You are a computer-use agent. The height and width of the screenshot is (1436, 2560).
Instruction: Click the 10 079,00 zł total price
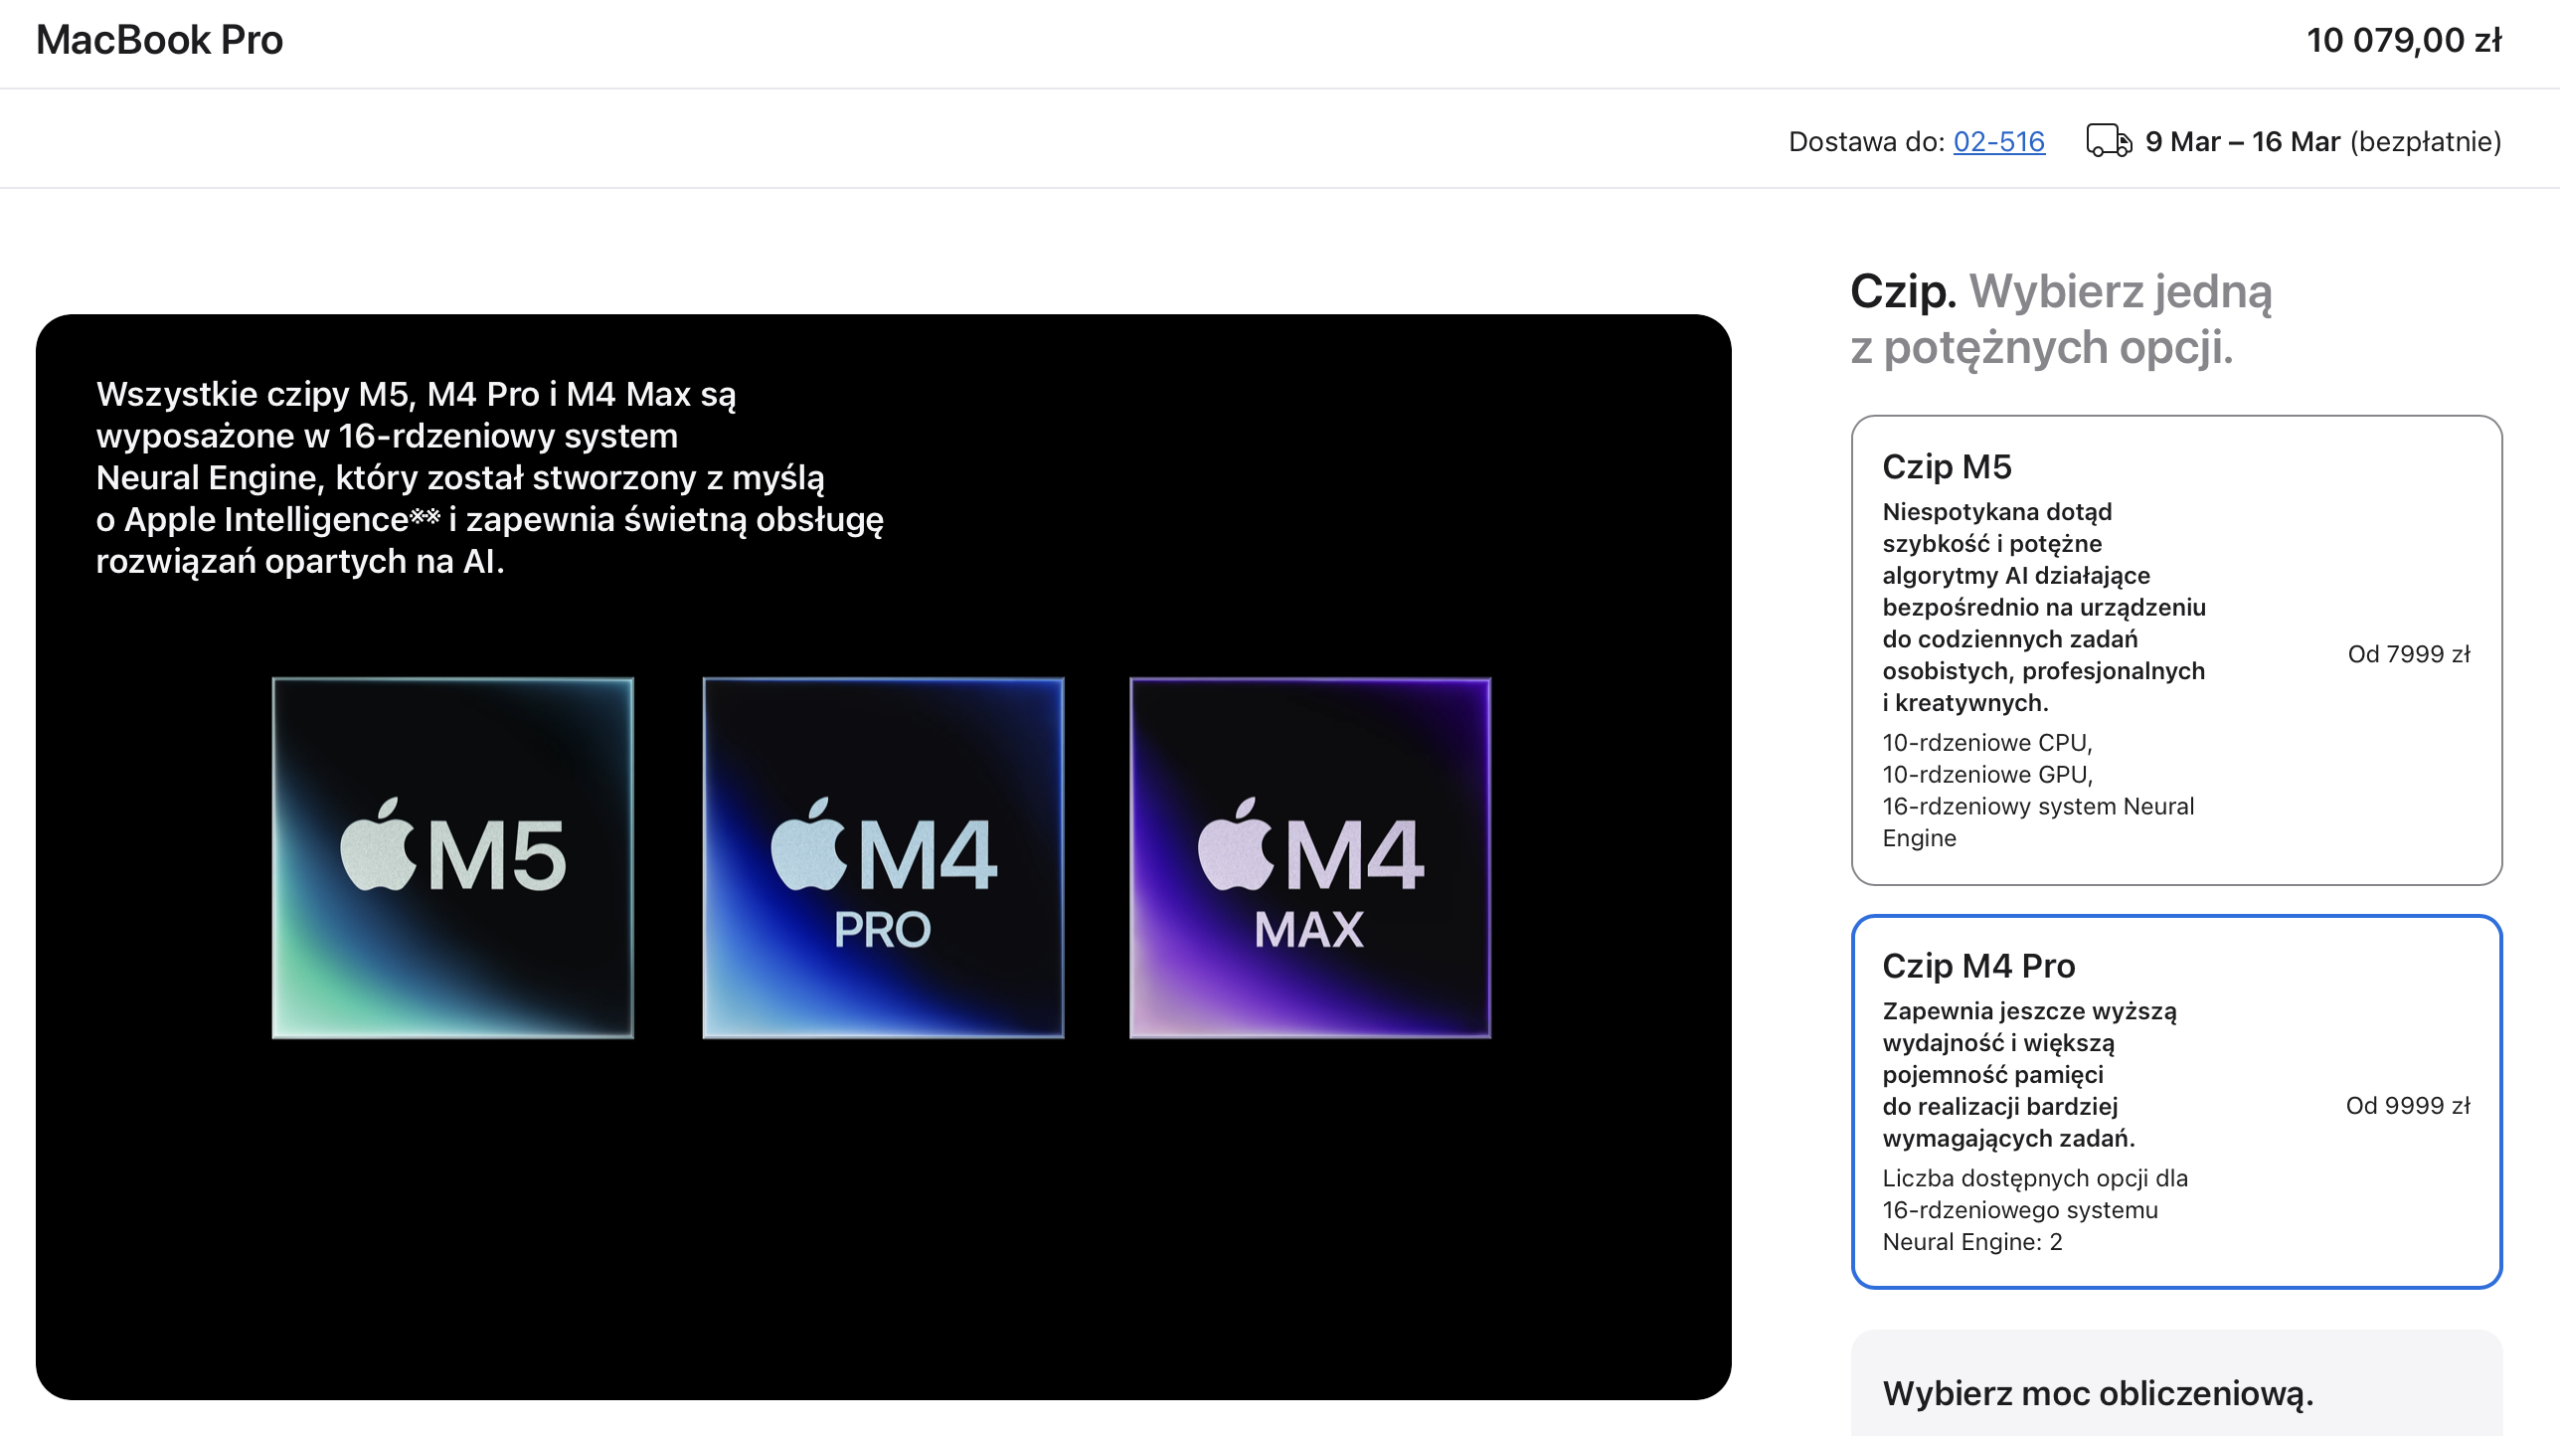[x=2403, y=40]
